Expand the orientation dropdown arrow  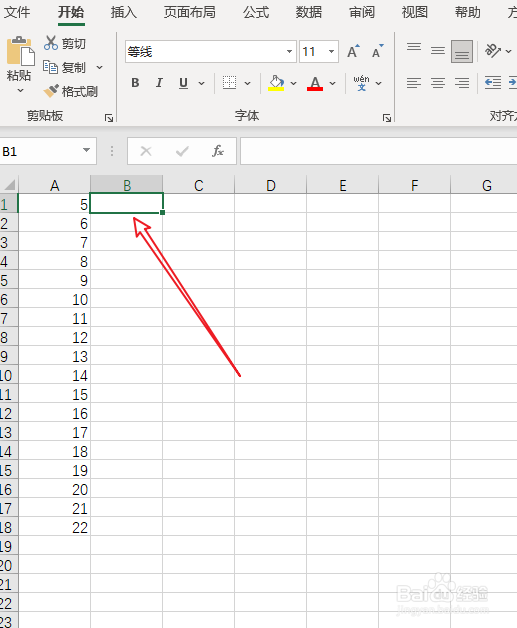click(x=508, y=51)
